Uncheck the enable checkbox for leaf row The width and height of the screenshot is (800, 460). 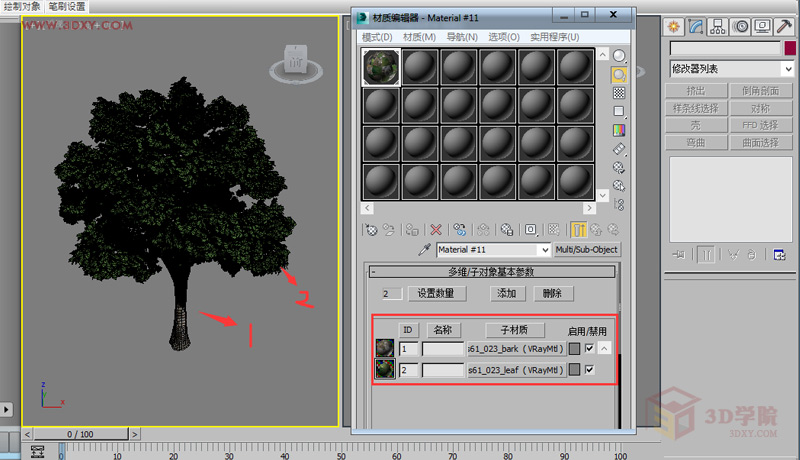point(590,369)
